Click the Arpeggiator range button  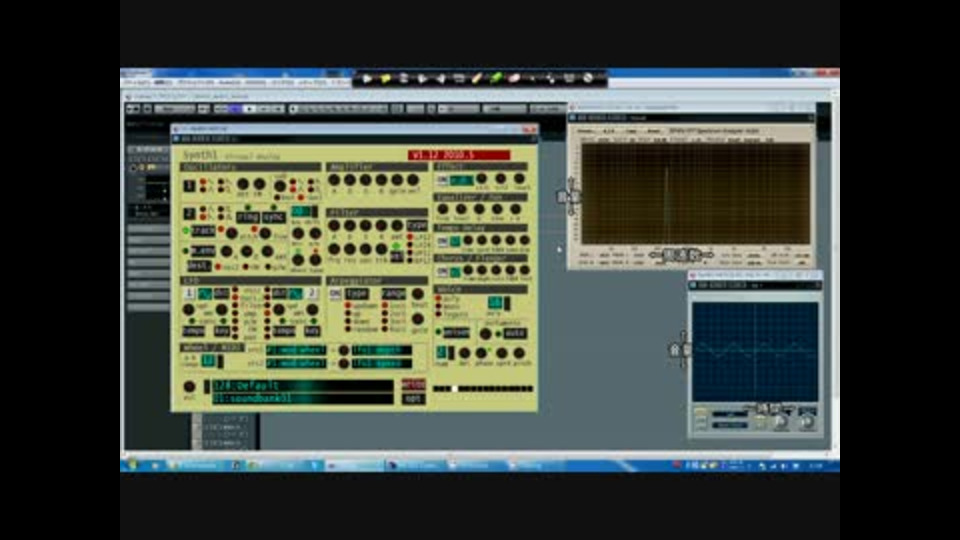click(393, 294)
